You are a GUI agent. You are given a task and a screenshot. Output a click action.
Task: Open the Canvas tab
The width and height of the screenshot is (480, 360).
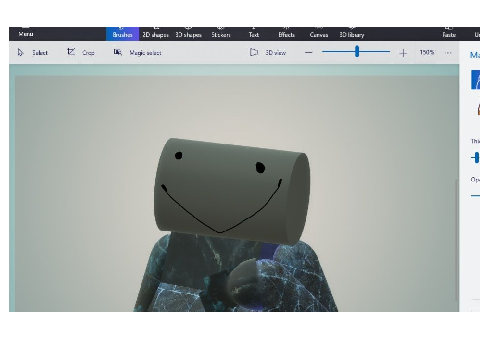pos(319,34)
